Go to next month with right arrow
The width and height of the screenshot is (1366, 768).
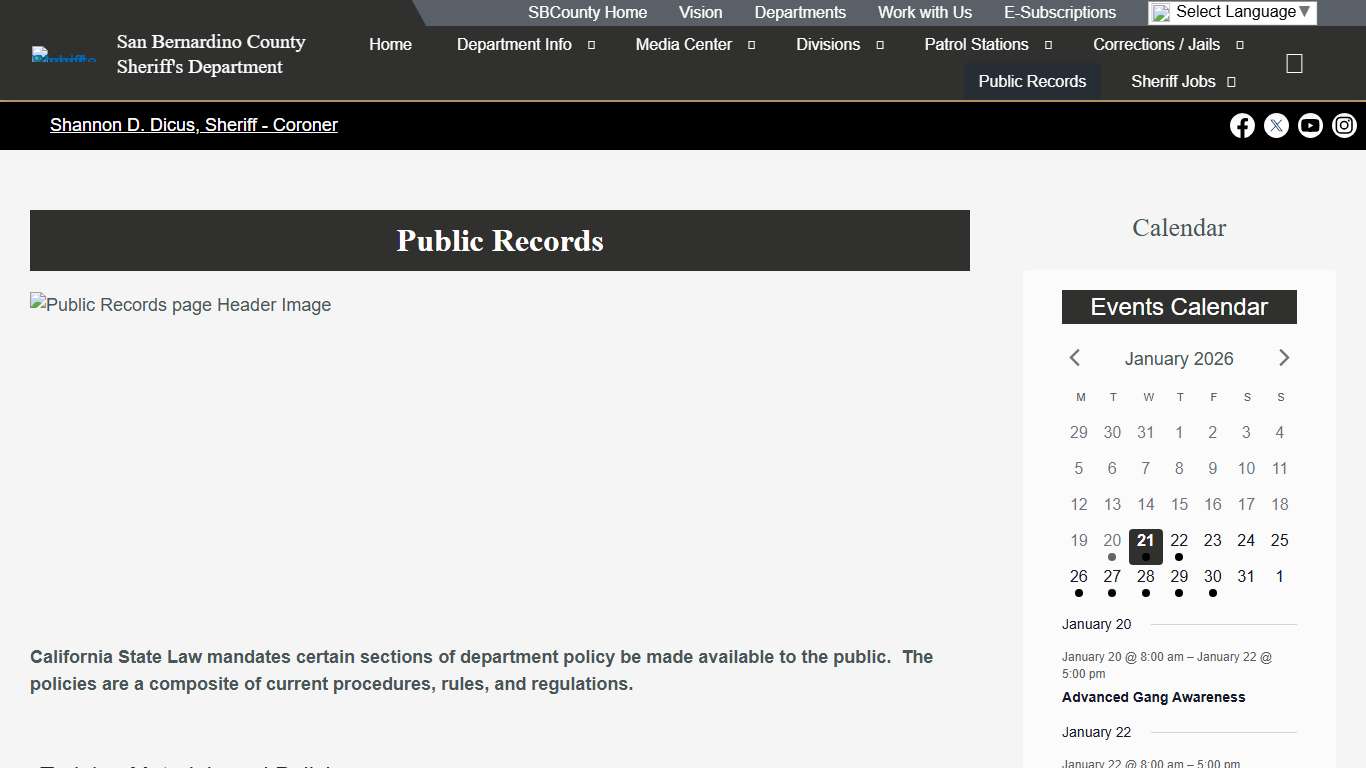point(1284,357)
